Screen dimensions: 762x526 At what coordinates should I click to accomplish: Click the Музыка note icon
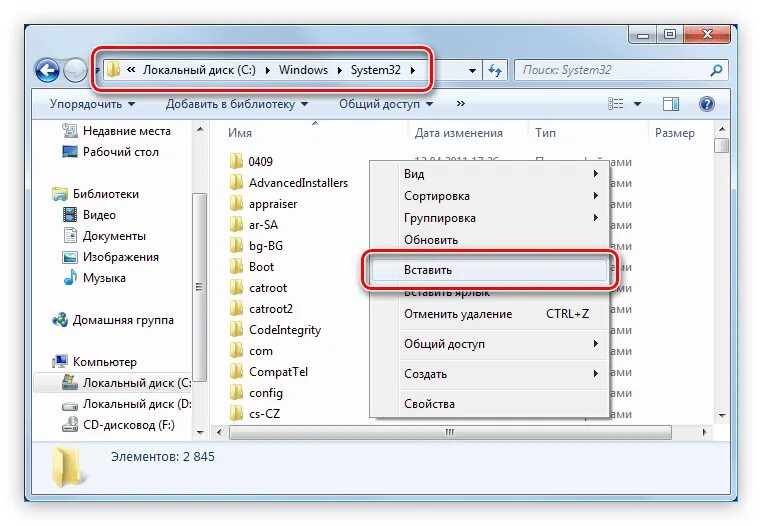70,277
